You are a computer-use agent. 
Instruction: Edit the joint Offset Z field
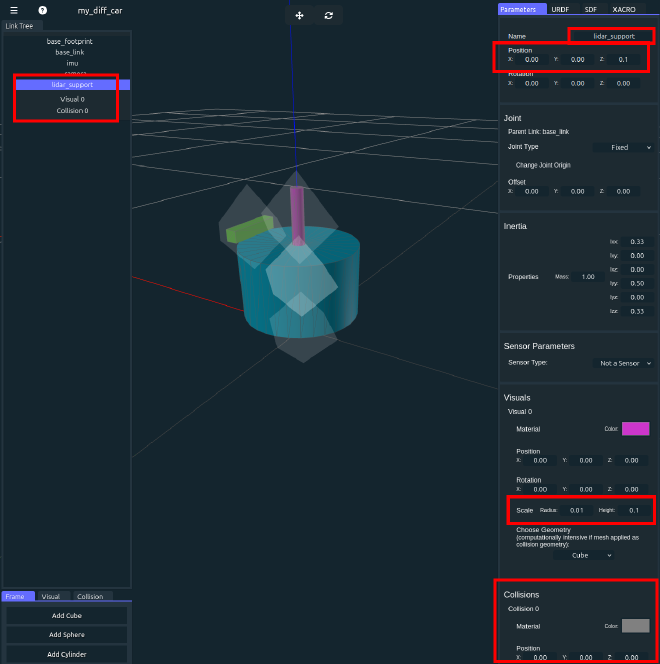623,191
